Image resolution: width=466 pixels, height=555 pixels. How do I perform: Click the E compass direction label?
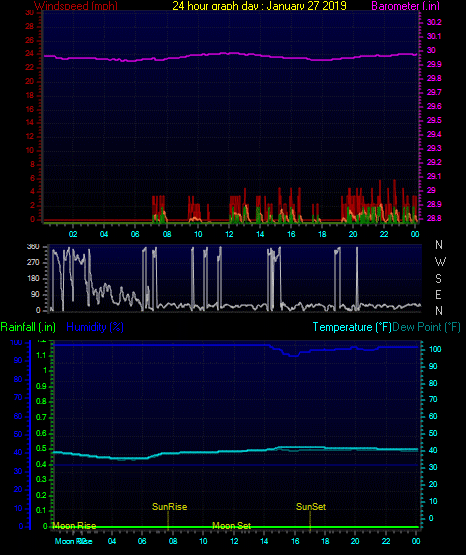pyautogui.click(x=438, y=294)
